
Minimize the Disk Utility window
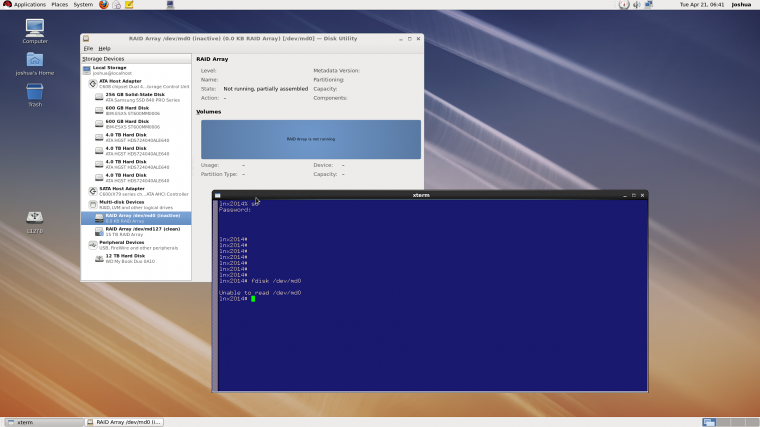click(401, 39)
